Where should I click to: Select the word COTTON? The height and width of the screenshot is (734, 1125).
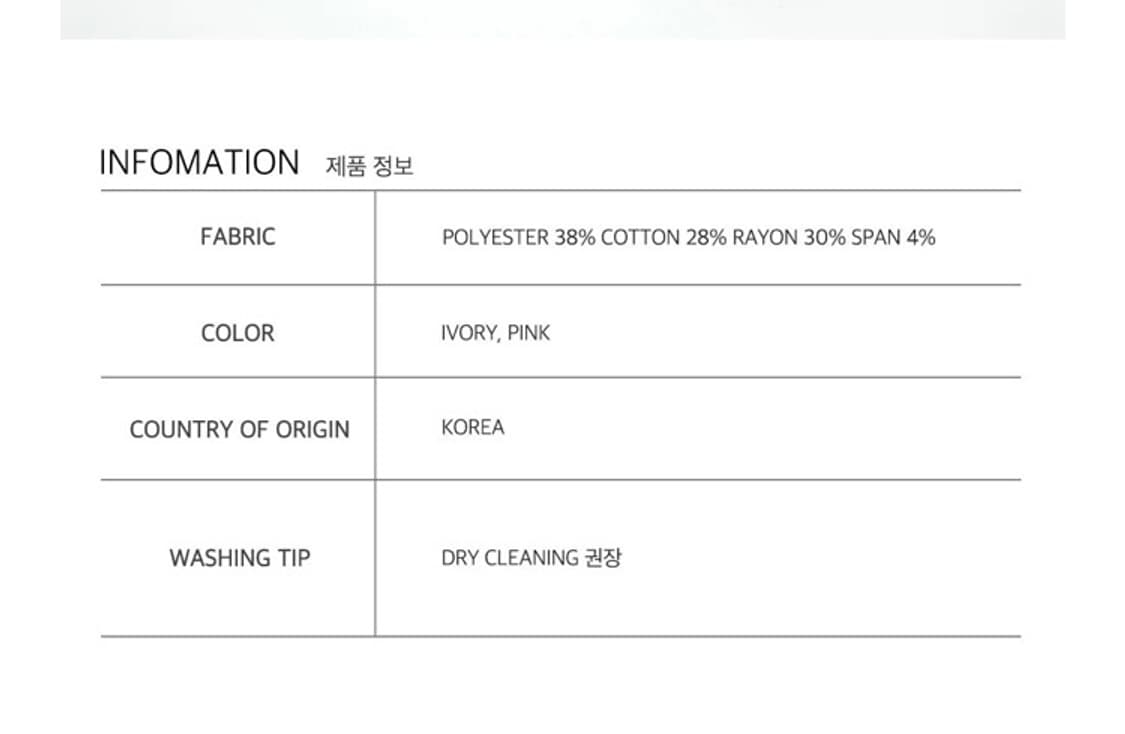[640, 238]
